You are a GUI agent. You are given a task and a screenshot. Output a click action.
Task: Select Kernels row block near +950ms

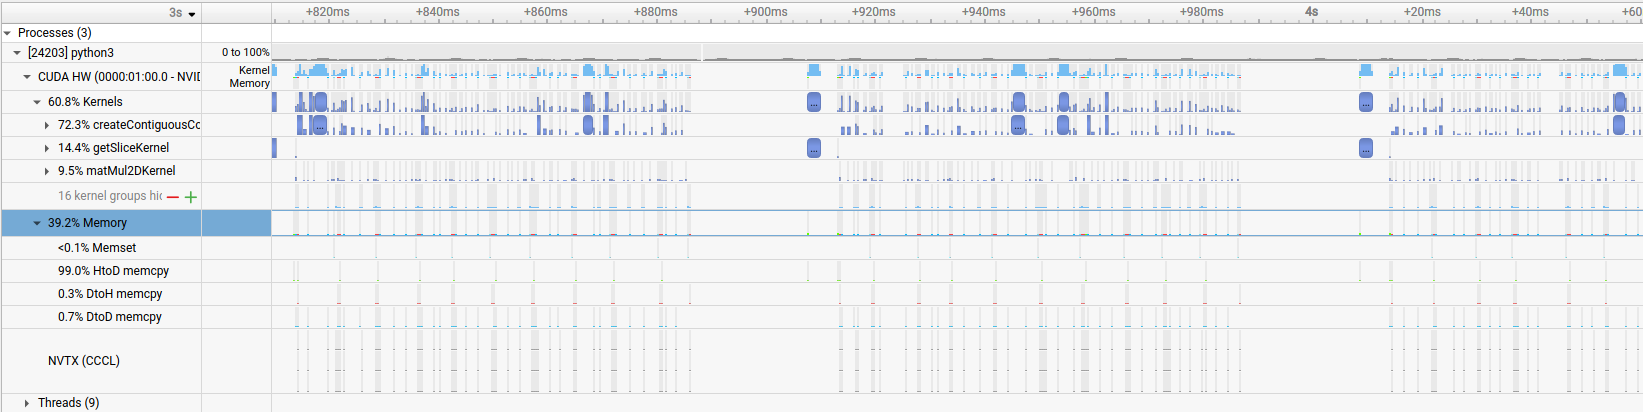point(1018,102)
